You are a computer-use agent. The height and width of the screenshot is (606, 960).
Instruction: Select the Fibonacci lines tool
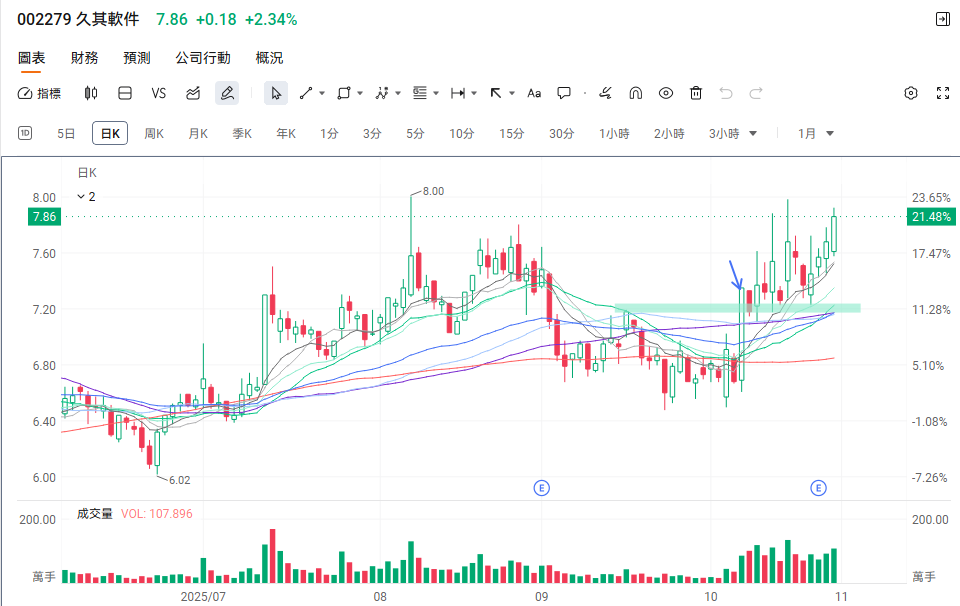[x=420, y=93]
